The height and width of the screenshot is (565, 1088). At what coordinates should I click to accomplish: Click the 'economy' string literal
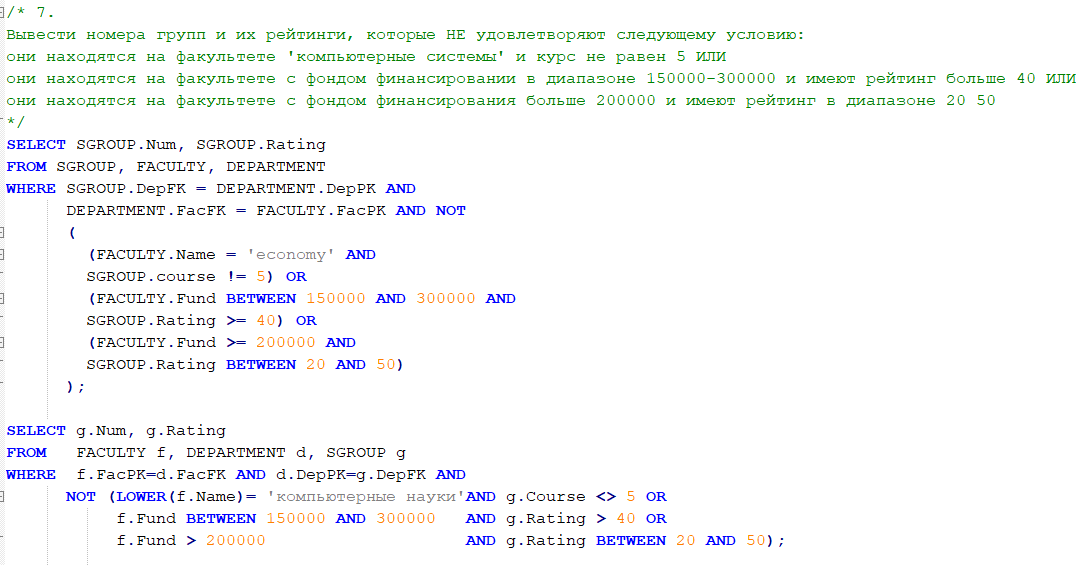(291, 255)
